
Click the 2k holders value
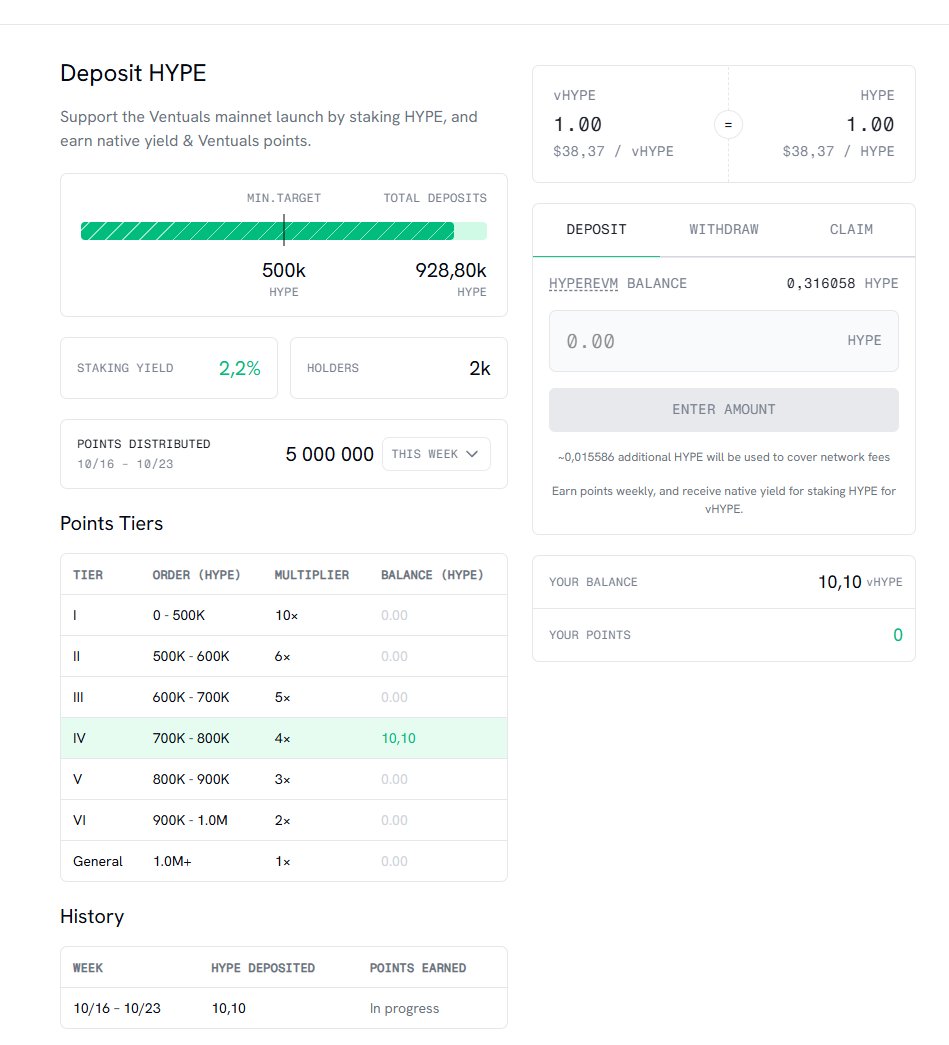[480, 368]
